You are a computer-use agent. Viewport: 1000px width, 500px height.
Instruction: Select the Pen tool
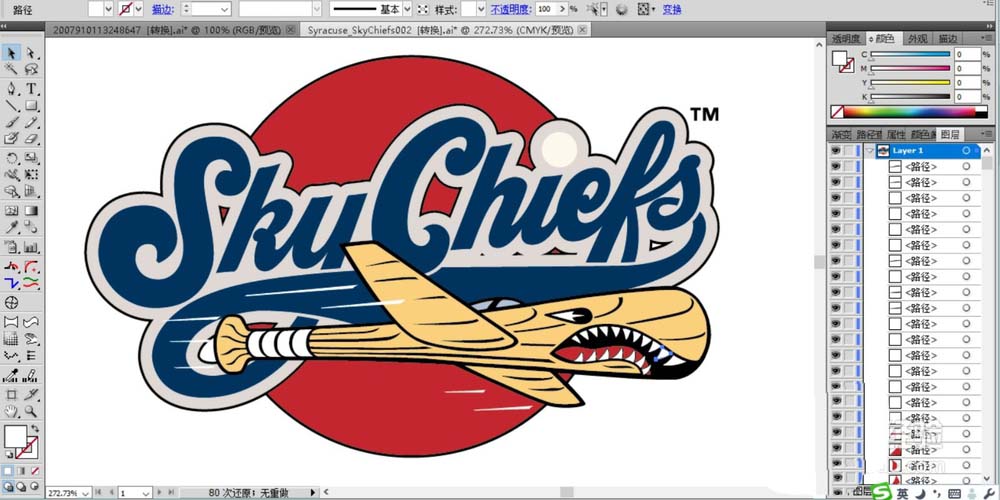tap(11, 89)
